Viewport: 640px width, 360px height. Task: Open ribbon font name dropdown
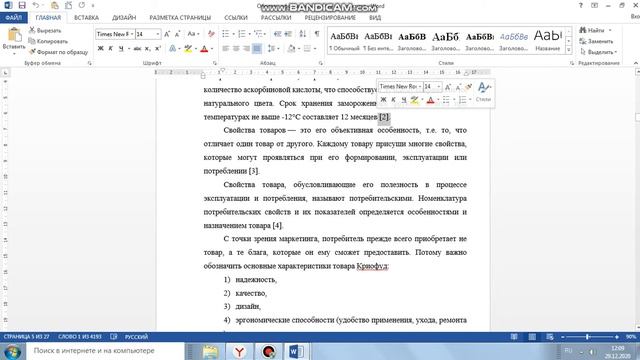(132, 34)
